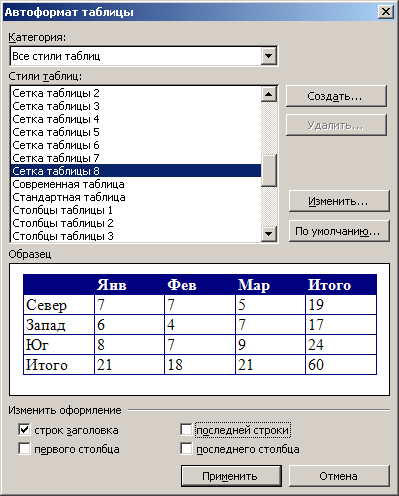Viewport: 399px width, 496px height.
Task: Enable последней строки checkbox
Action: pos(186,429)
